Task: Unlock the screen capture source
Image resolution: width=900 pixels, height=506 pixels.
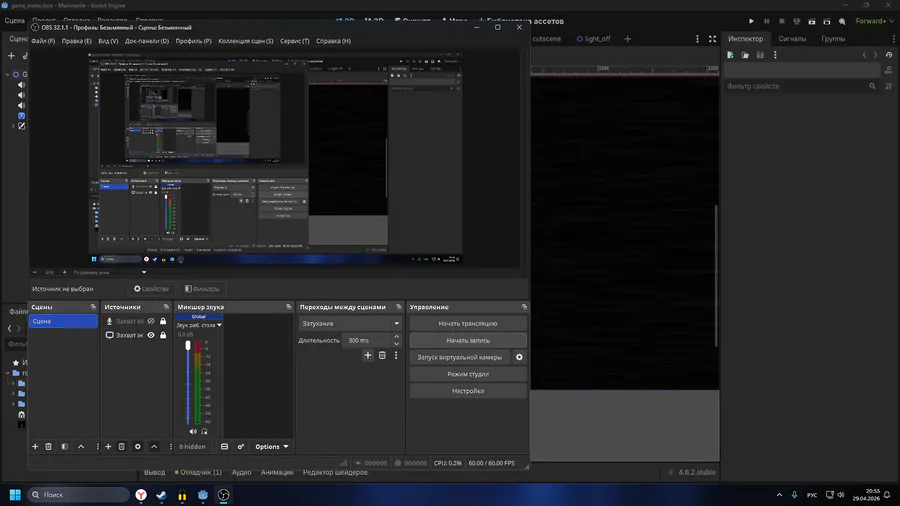Action: [163, 335]
